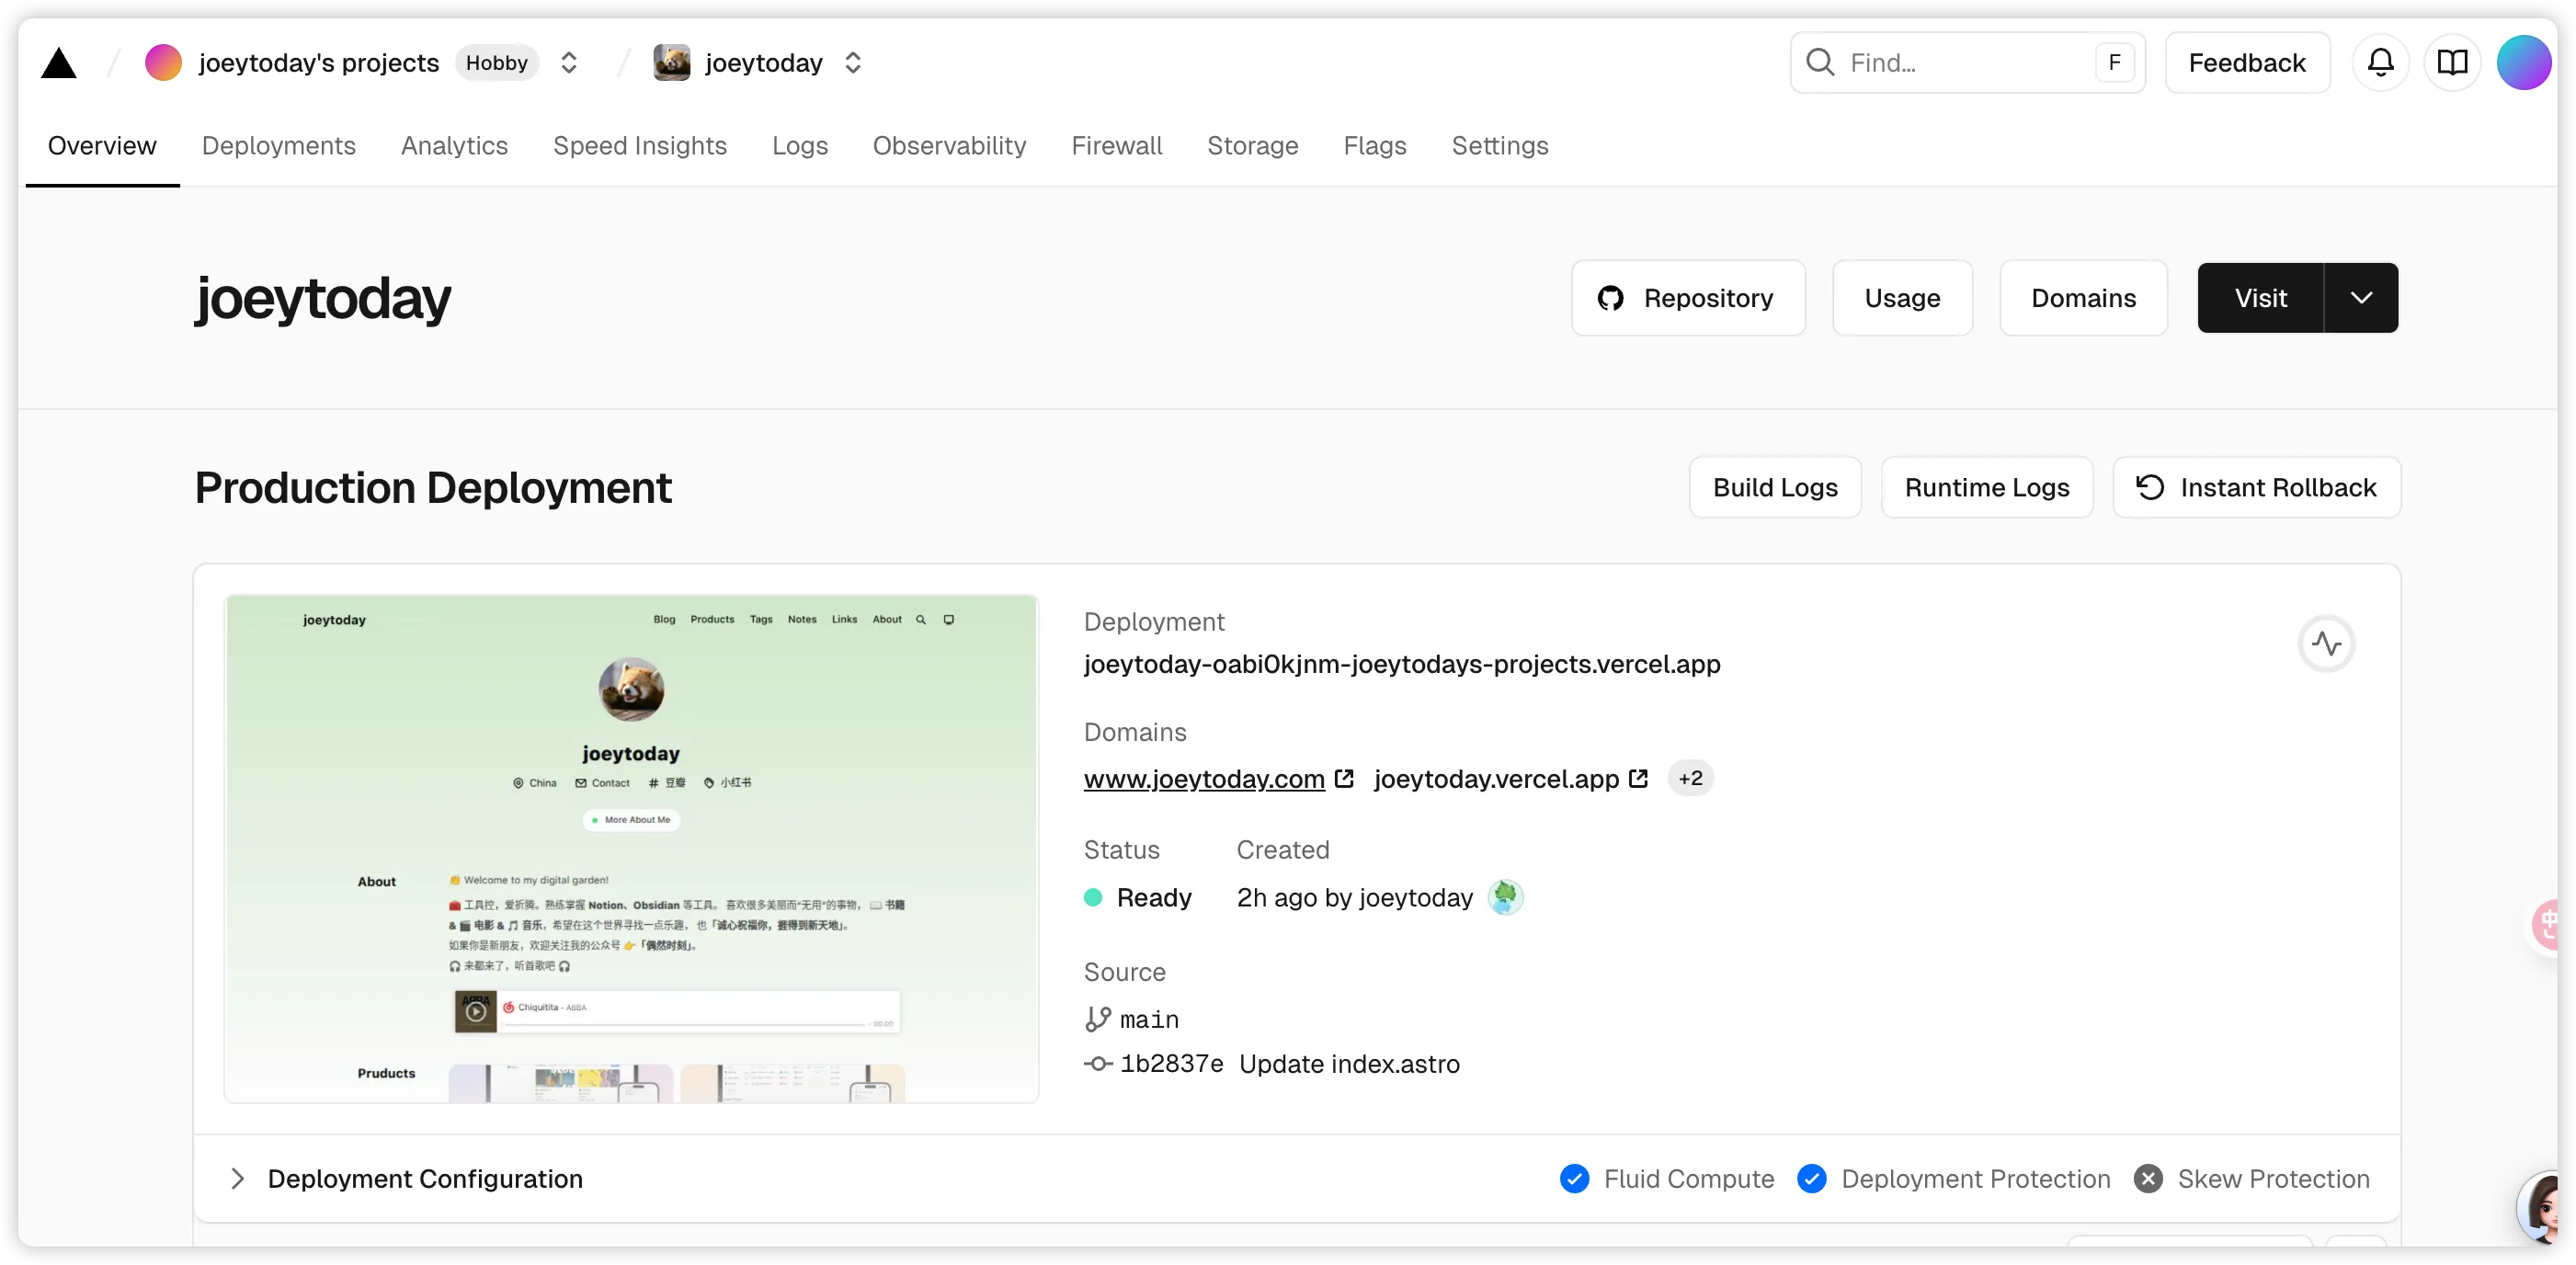The image size is (2576, 1265).
Task: Click the Build Logs button
Action: point(1774,488)
